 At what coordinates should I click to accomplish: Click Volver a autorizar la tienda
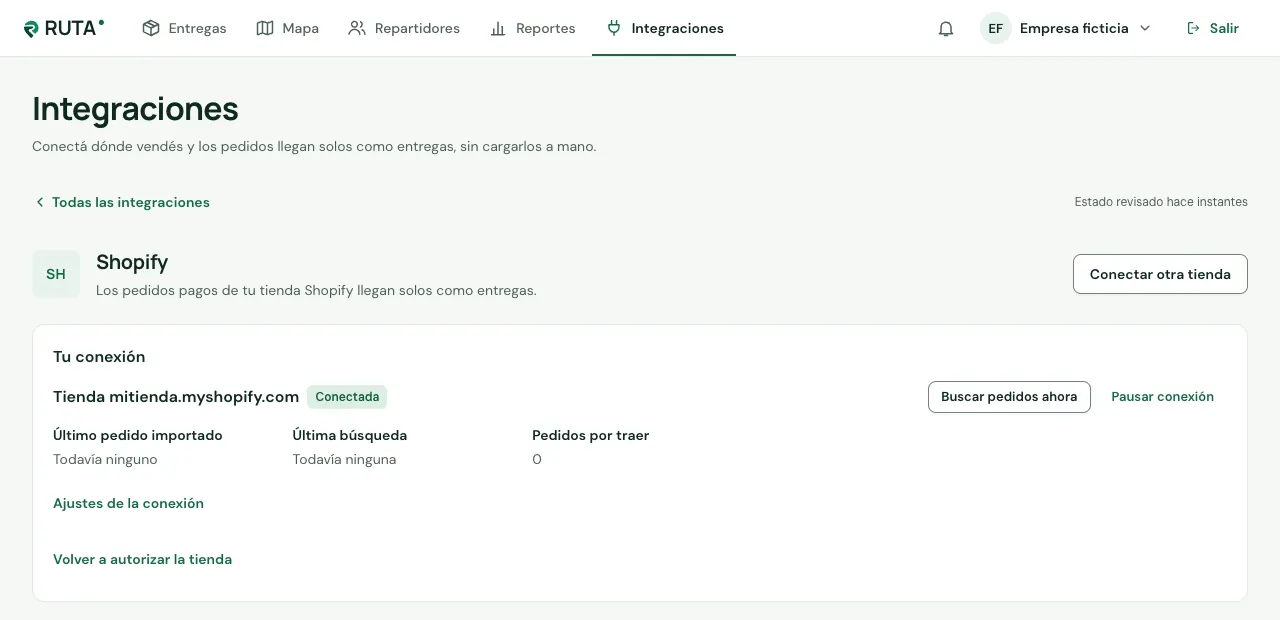point(142,559)
